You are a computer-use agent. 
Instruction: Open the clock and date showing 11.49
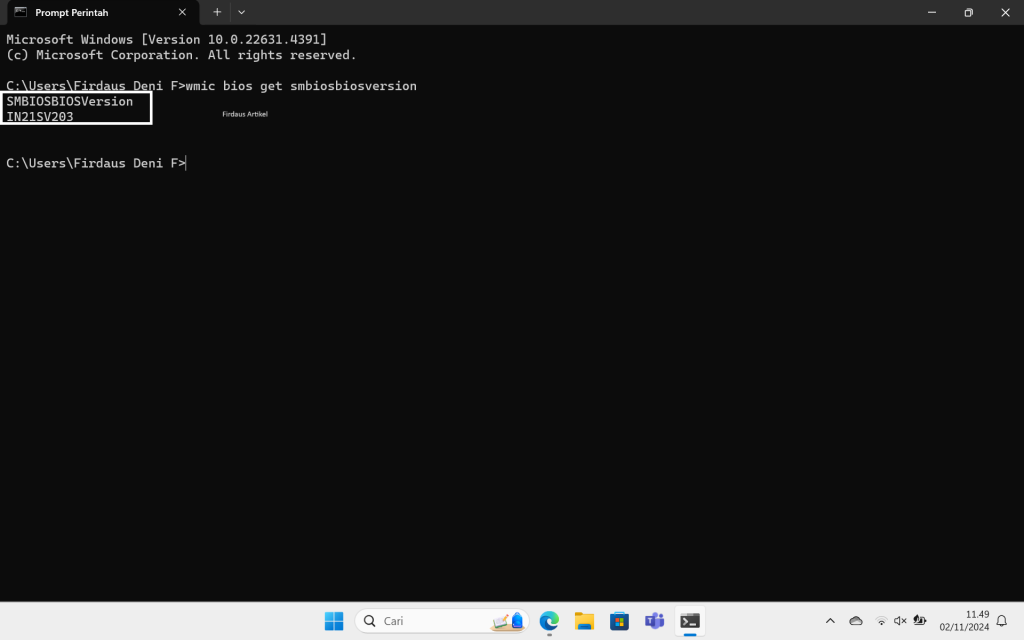coord(963,621)
